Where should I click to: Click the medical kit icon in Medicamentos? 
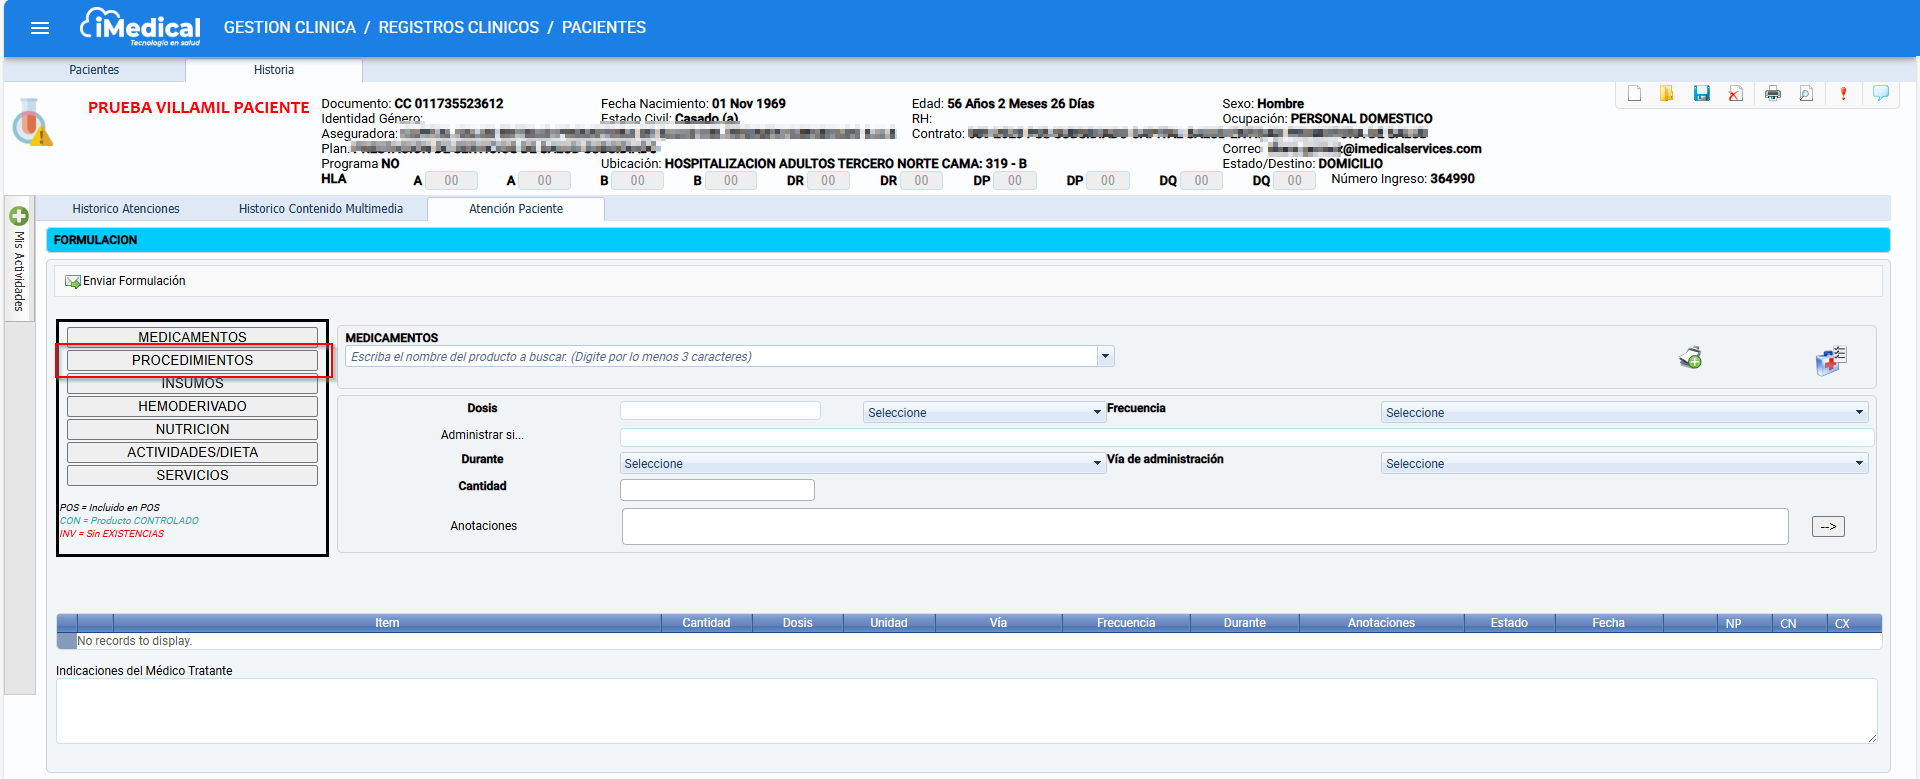point(1831,360)
